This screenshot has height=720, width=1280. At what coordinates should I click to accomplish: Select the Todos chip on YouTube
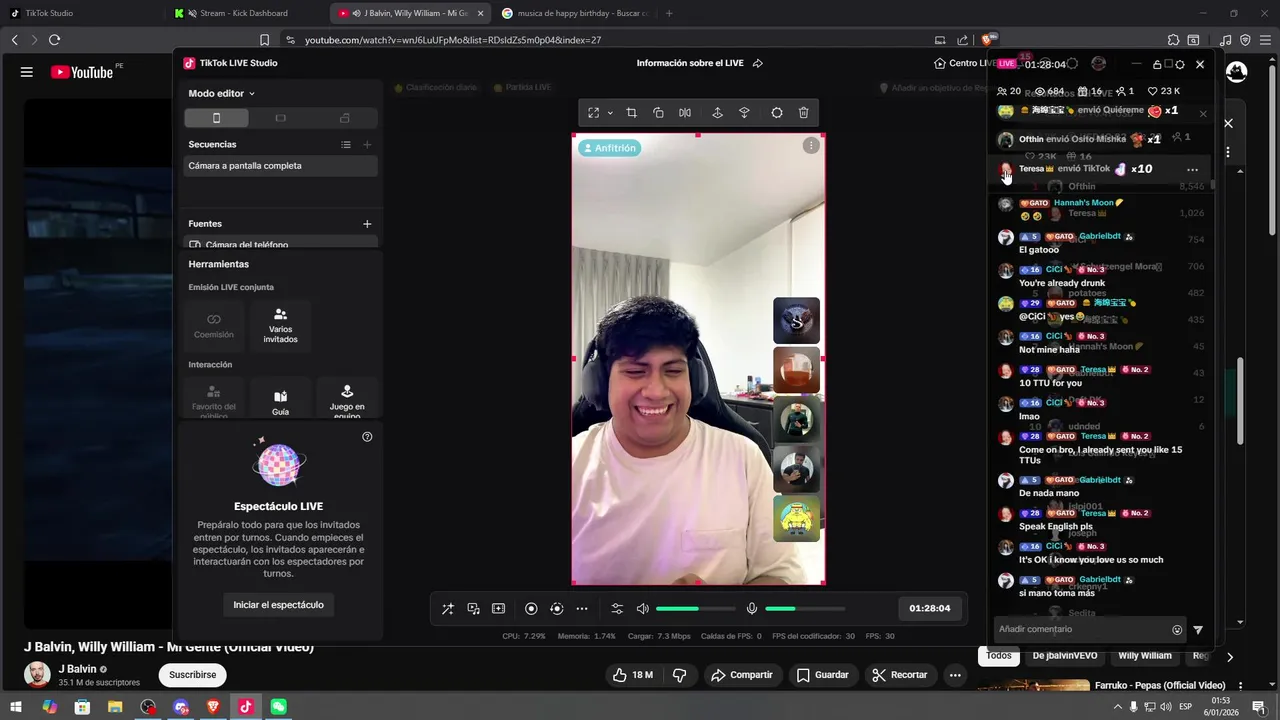coord(998,656)
